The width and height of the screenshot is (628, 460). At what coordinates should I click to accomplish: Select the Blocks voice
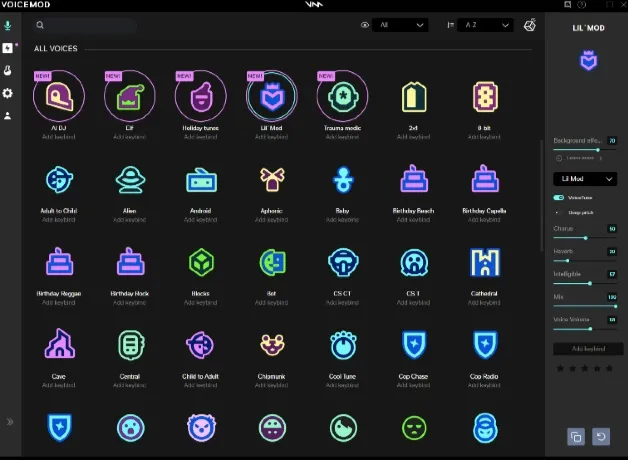[x=201, y=263]
